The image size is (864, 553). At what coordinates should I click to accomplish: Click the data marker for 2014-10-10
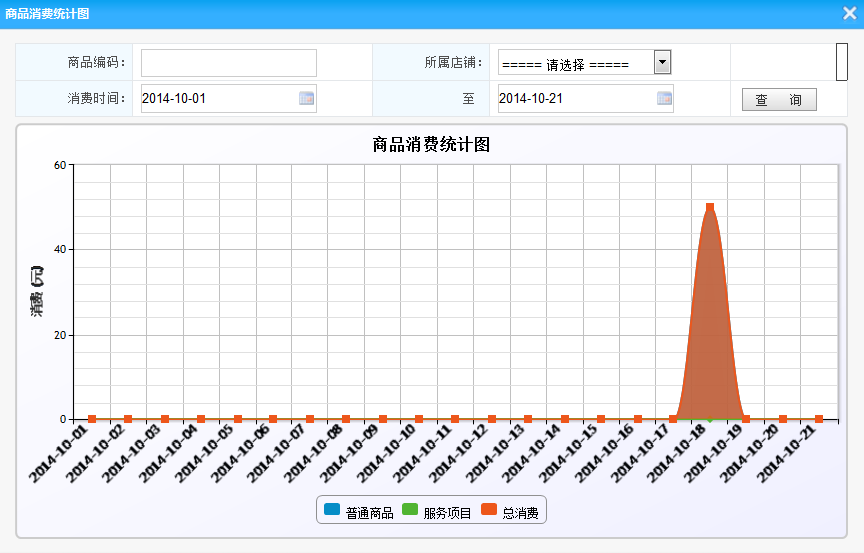point(419,419)
